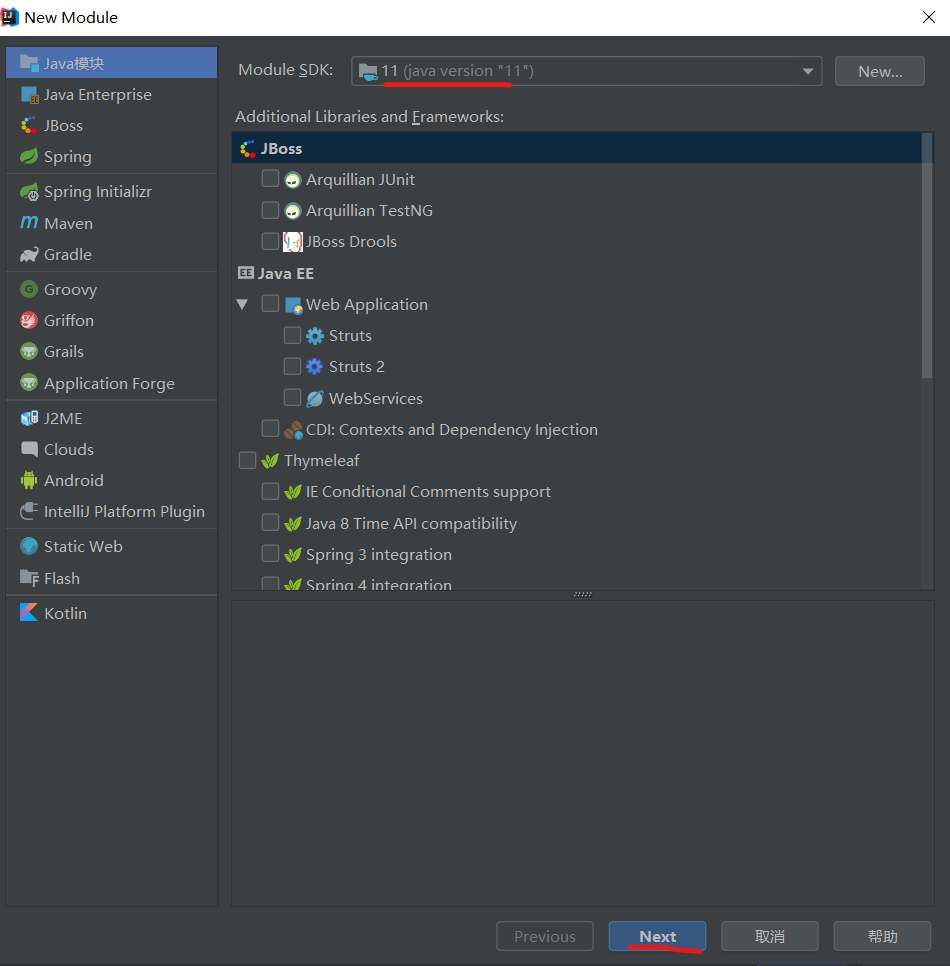Select the Java模块 folder icon

point(29,63)
